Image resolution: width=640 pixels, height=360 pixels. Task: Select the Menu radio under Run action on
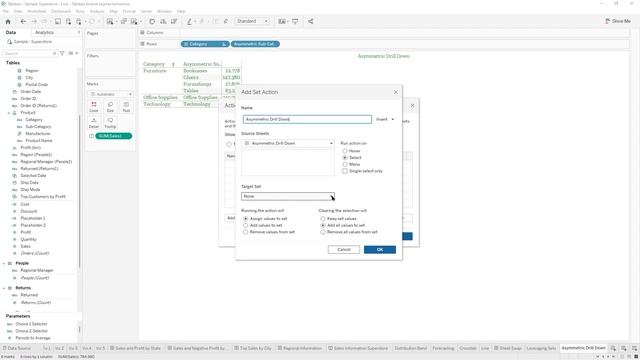point(345,164)
